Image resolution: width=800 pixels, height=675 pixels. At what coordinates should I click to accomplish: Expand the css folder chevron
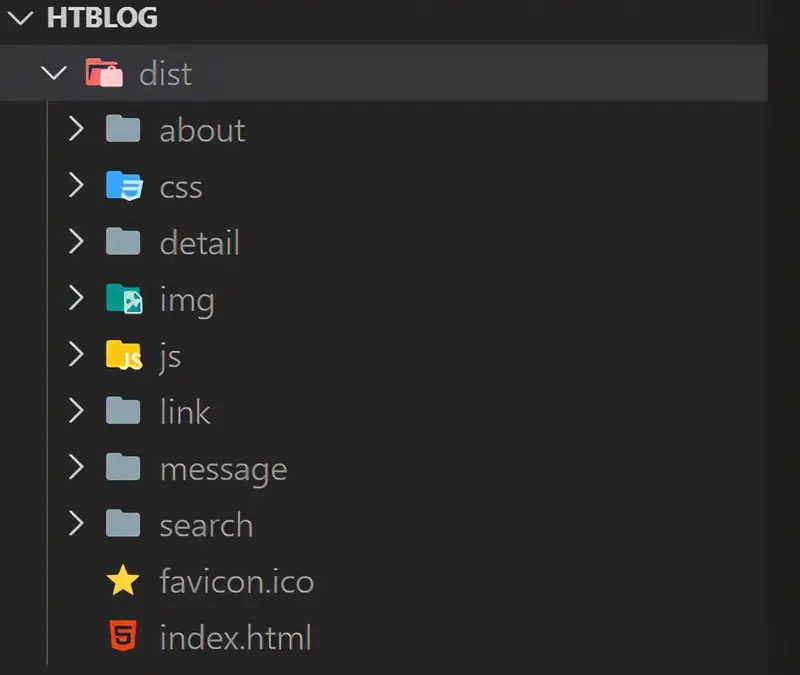tap(75, 186)
